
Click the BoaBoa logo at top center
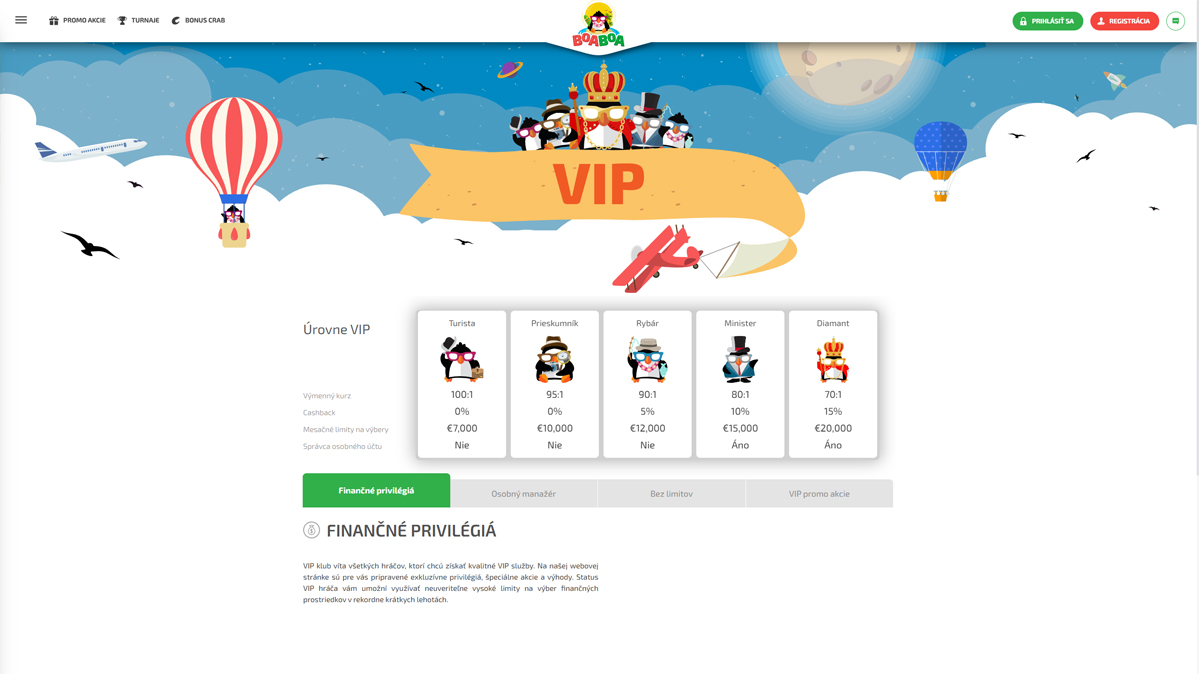coord(598,25)
